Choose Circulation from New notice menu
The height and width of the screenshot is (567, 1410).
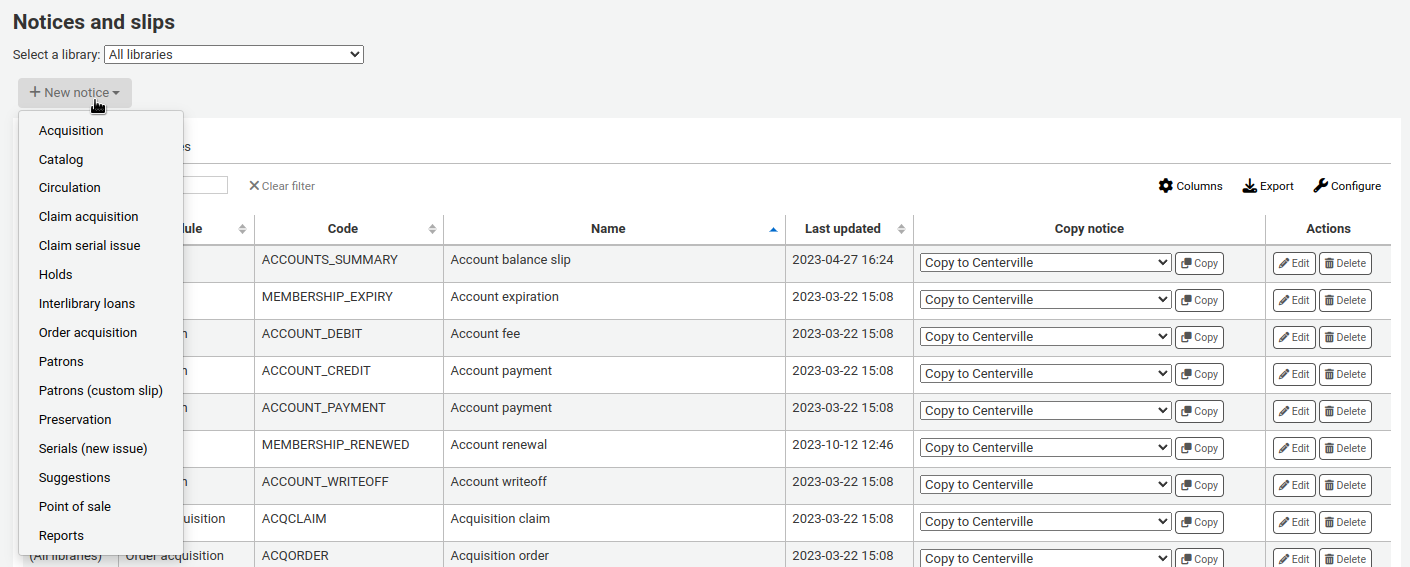pos(70,188)
